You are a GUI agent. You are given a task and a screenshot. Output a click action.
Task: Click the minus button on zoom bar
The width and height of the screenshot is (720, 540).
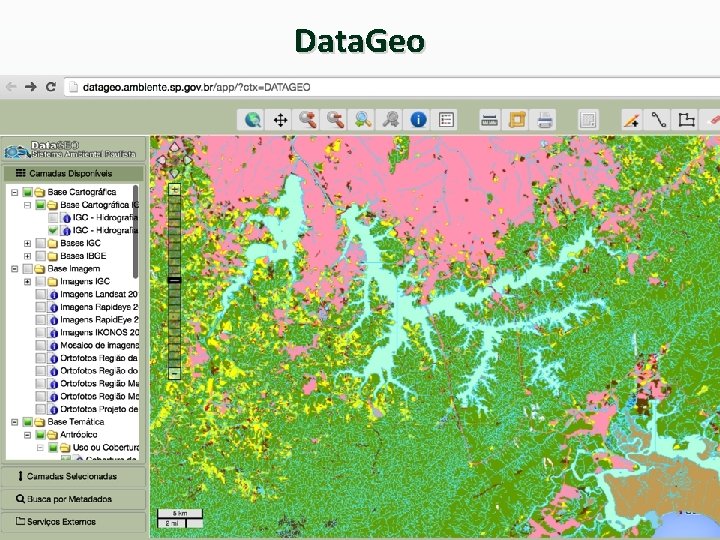174,373
